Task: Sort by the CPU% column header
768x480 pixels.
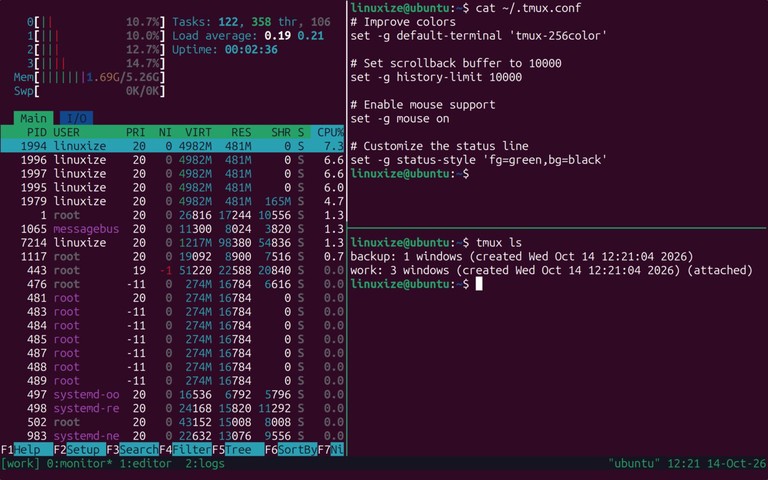Action: click(331, 132)
